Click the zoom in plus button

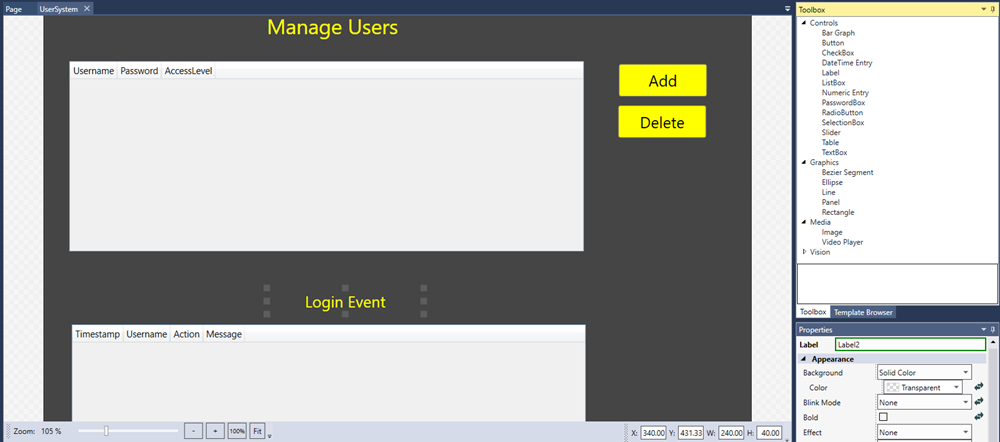click(x=215, y=431)
